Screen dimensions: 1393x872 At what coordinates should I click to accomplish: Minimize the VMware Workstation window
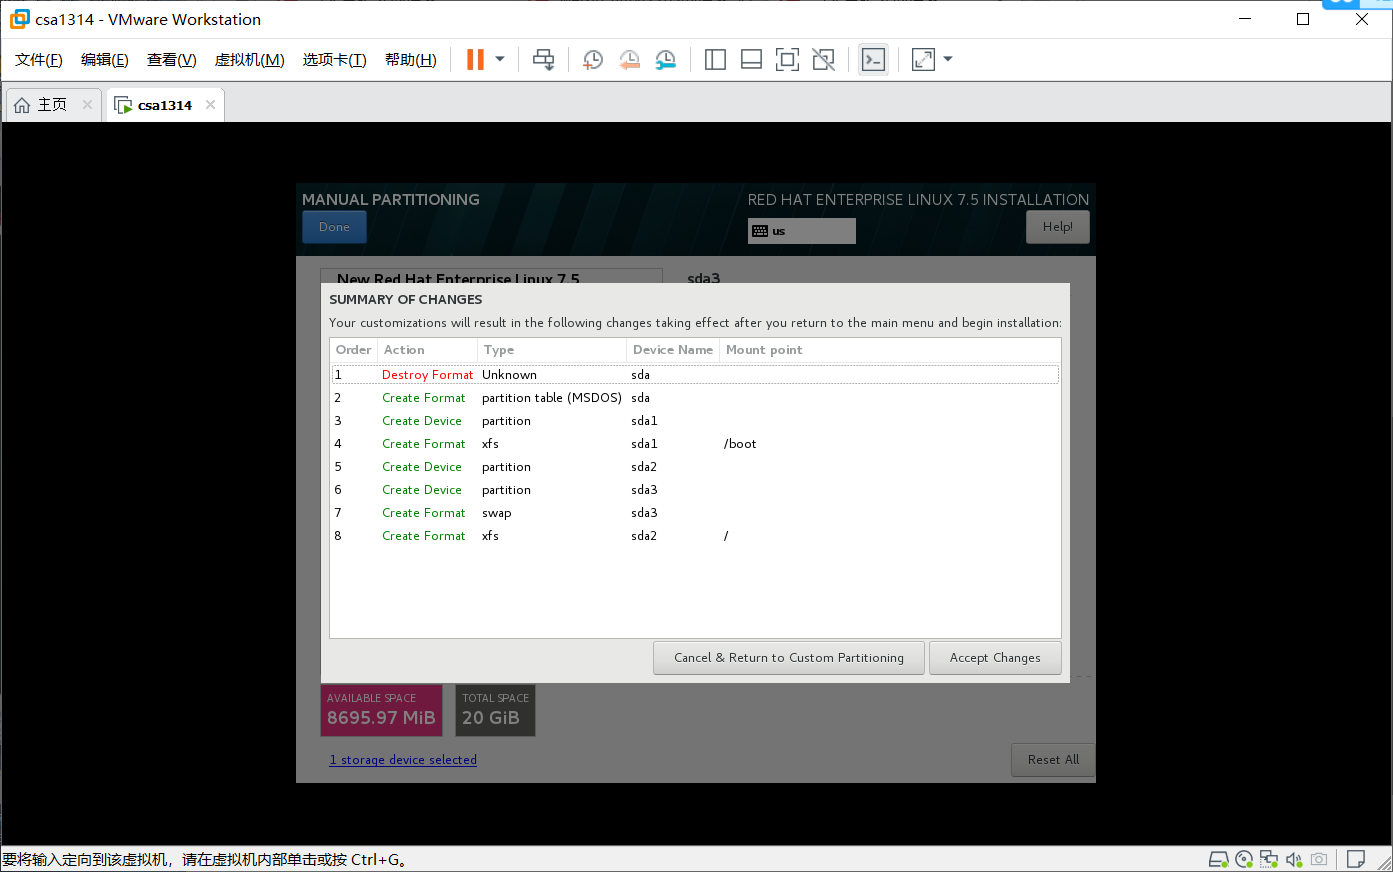[x=1245, y=19]
